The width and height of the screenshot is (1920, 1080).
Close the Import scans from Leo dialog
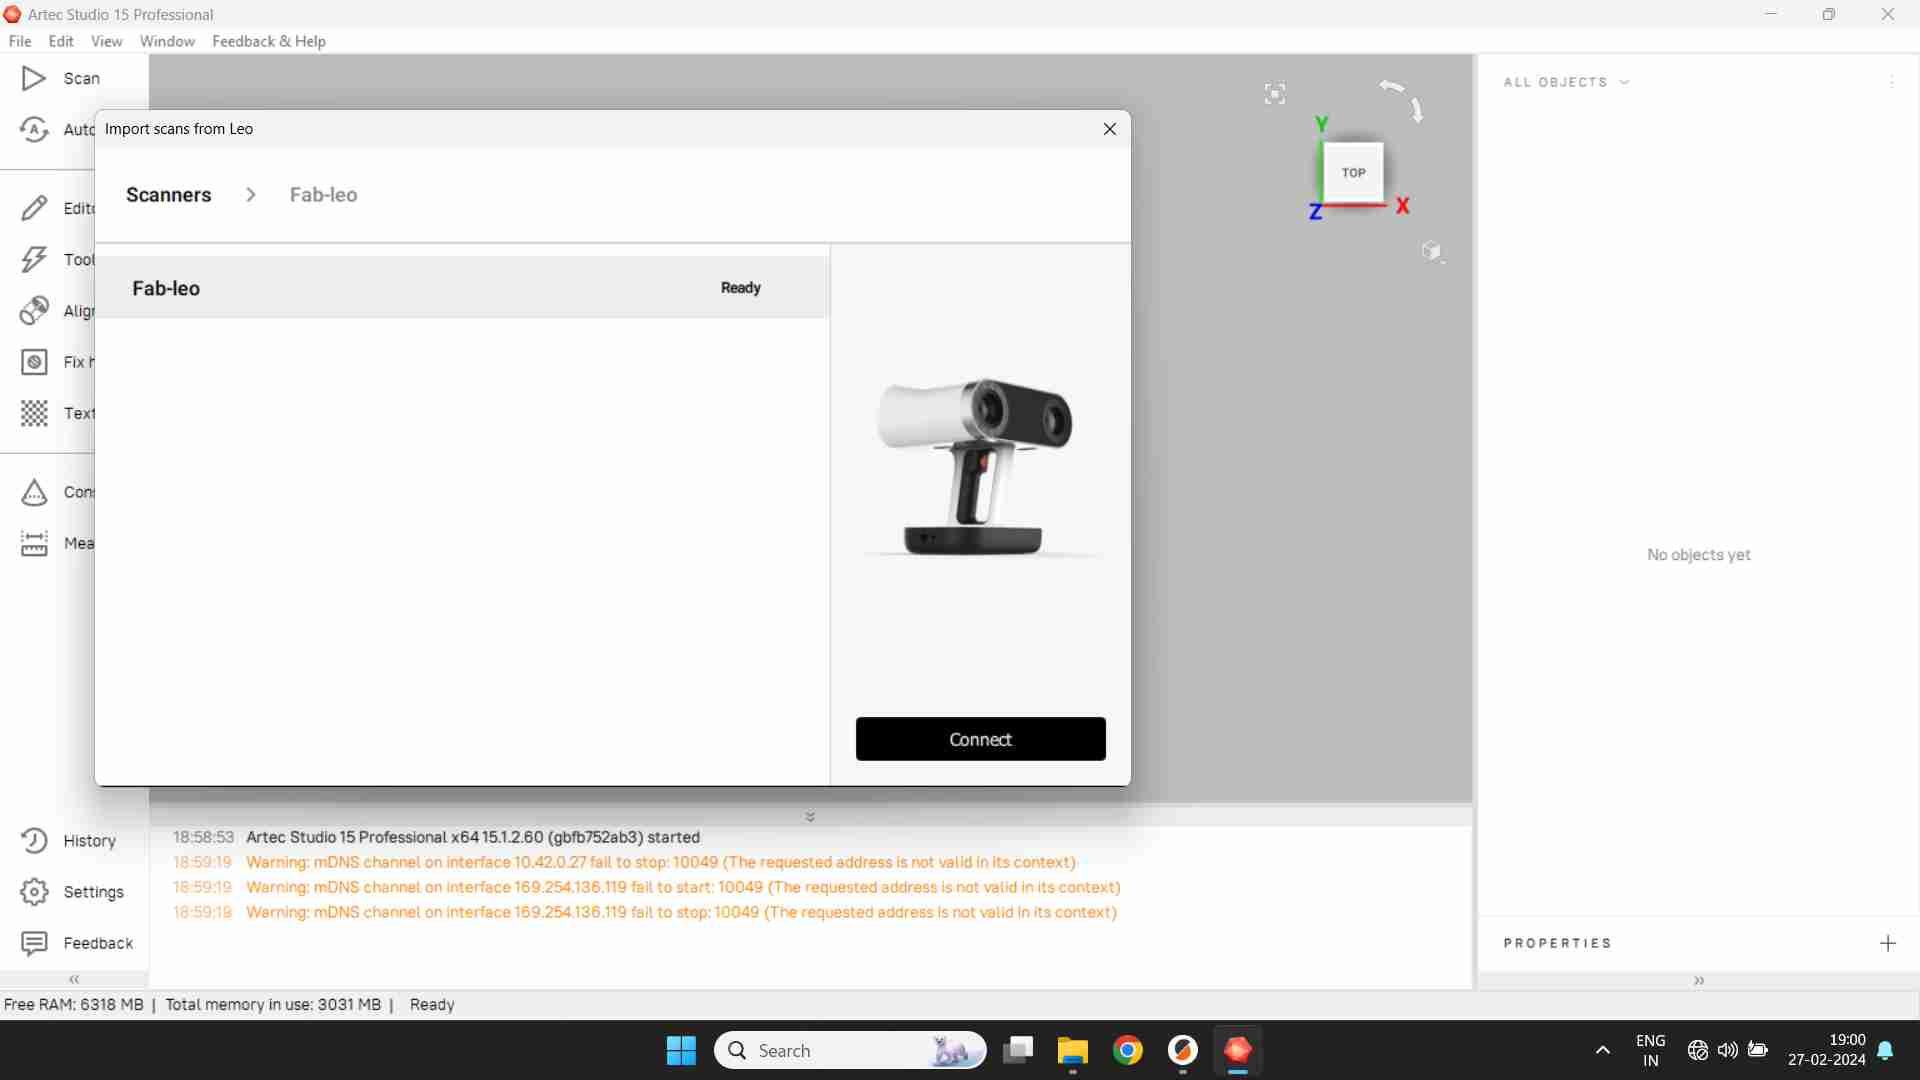pos(1110,129)
